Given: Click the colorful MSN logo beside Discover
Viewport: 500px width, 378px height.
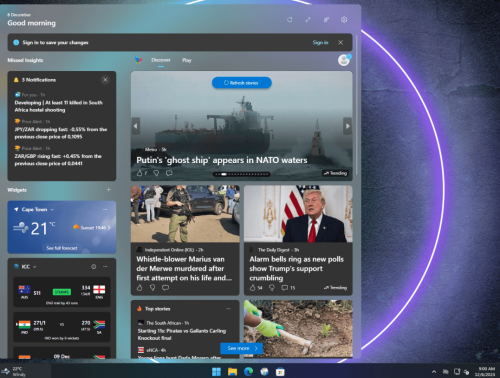Looking at the screenshot, I should tap(139, 60).
